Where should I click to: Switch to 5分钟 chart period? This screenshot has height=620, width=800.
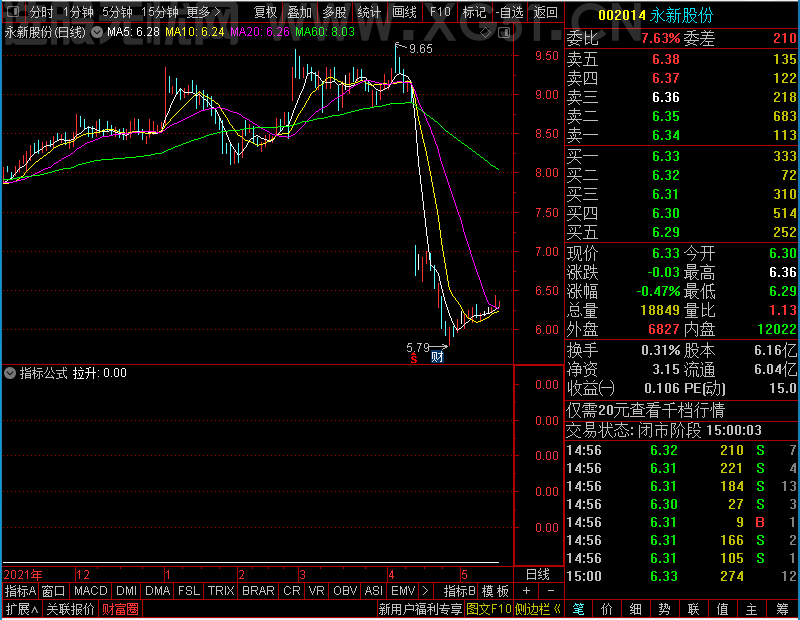point(117,12)
